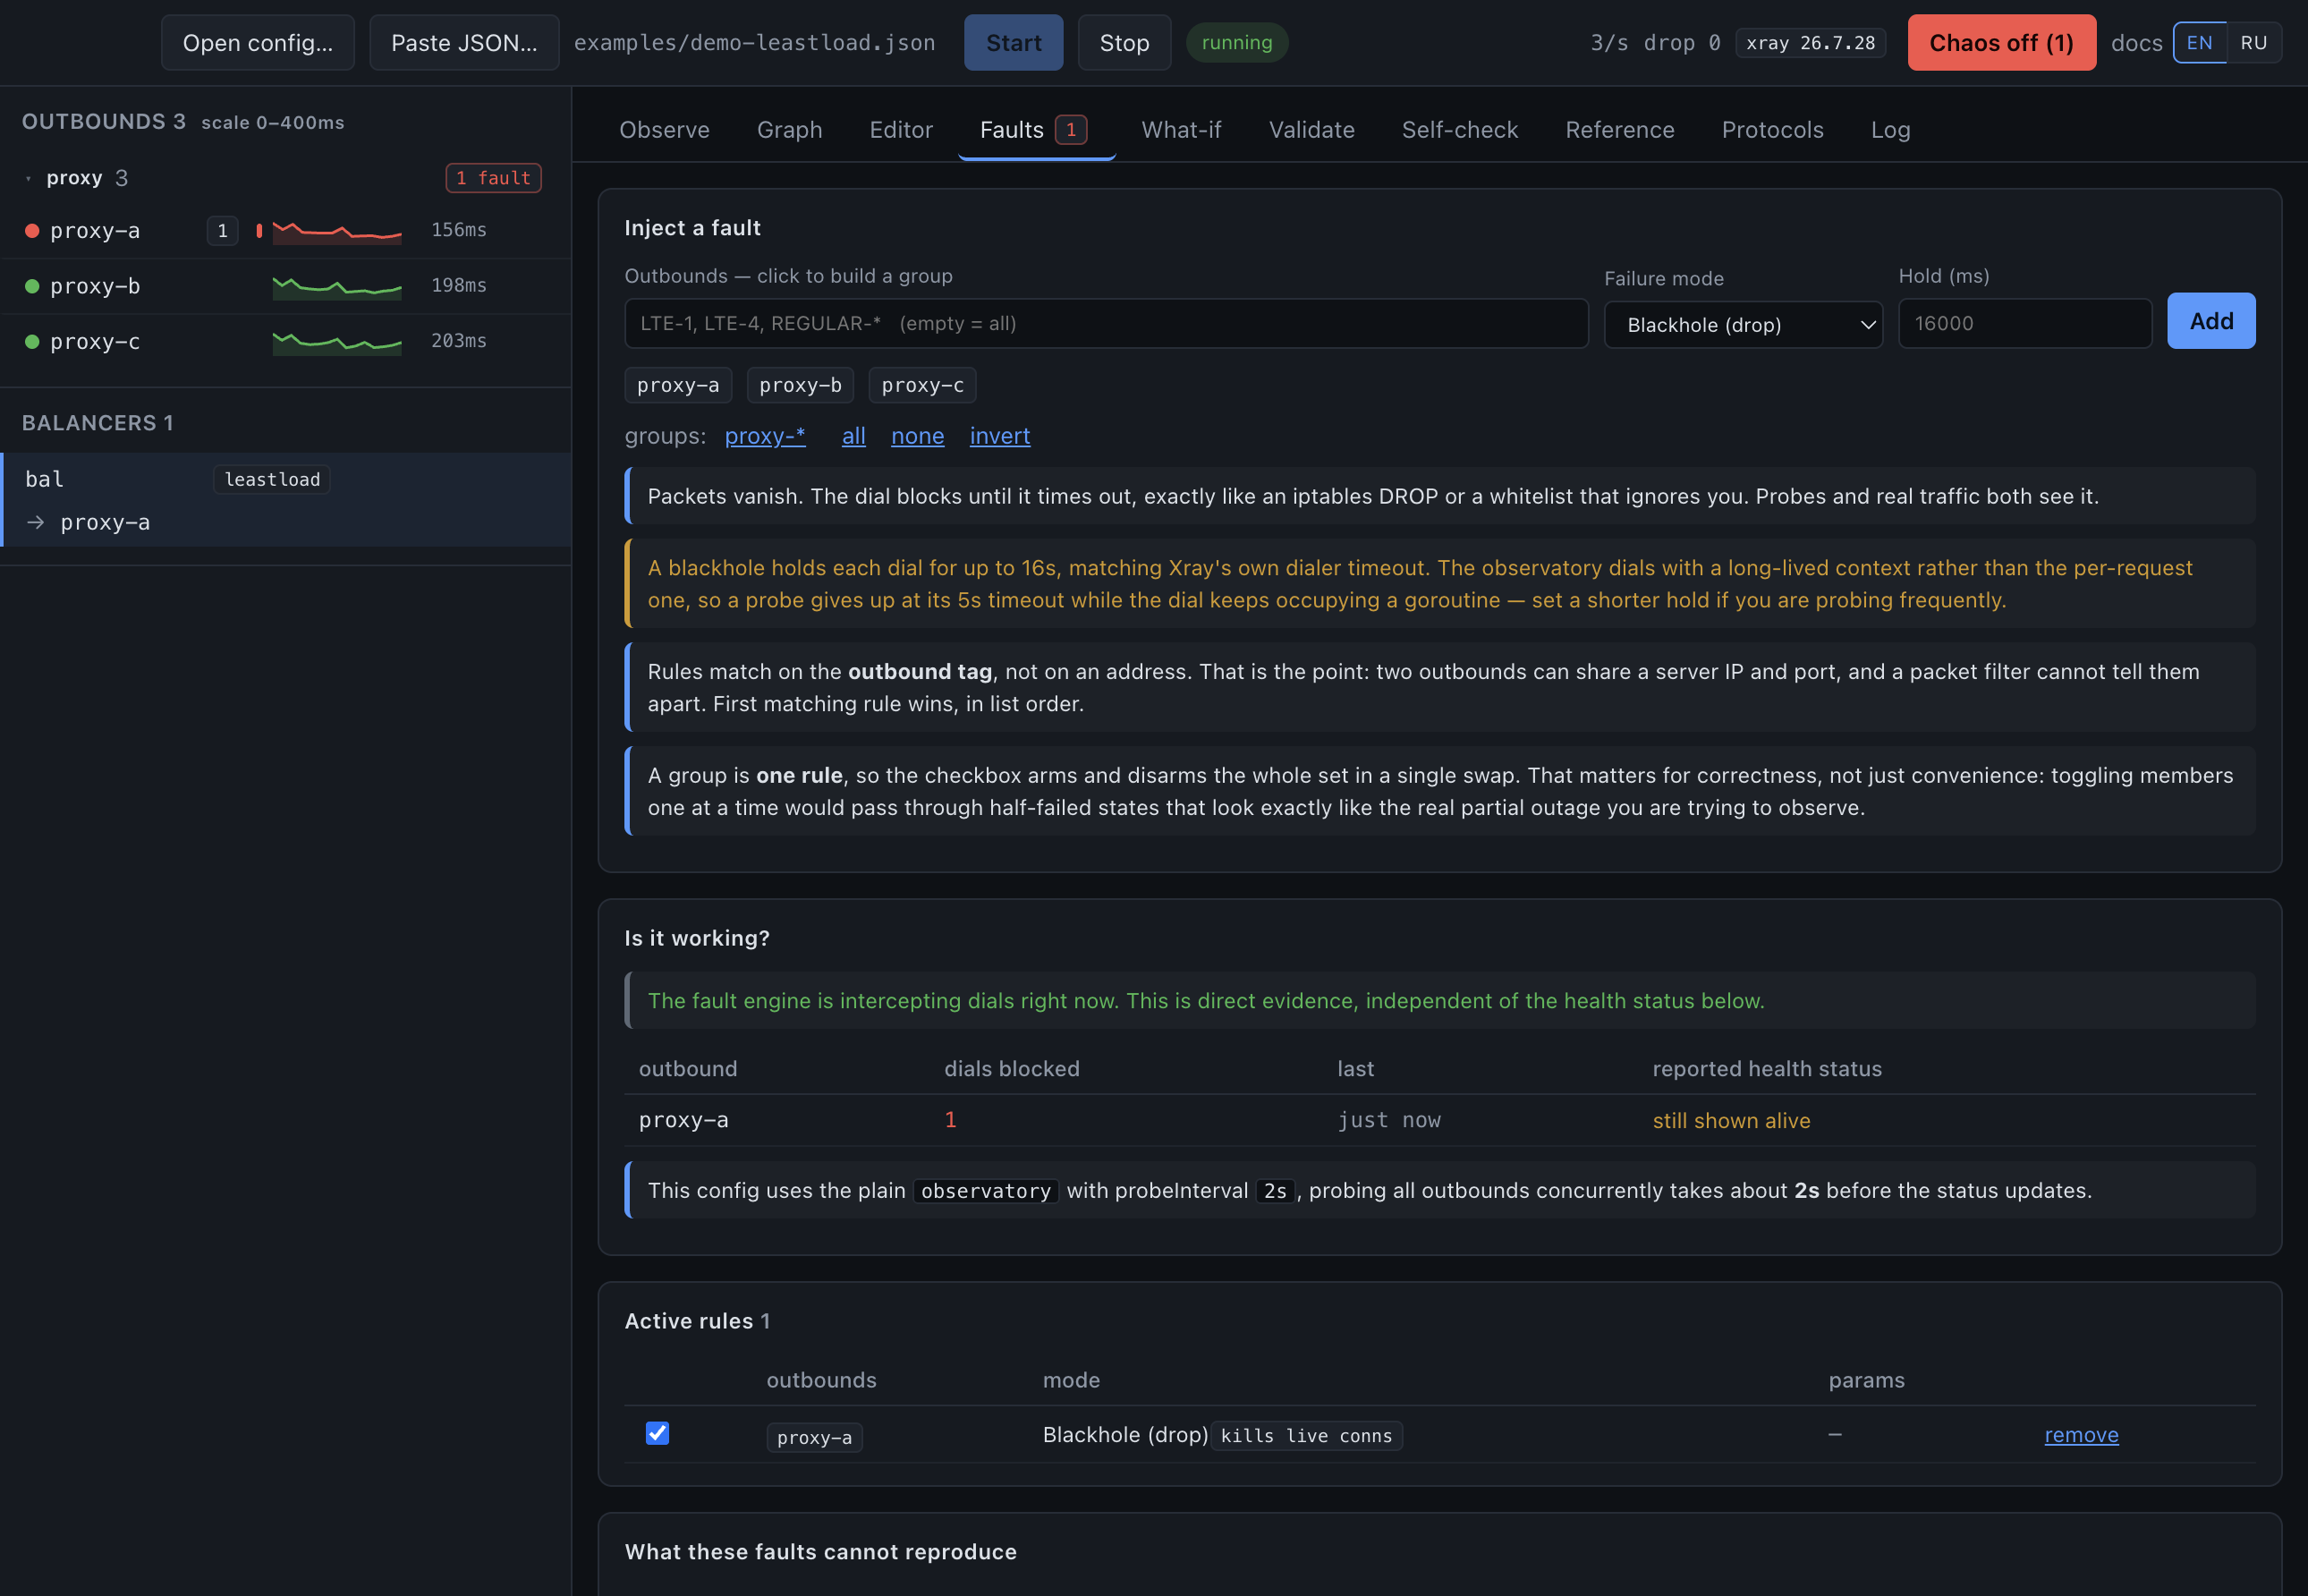Click the '156ms' latency value

pos(459,230)
